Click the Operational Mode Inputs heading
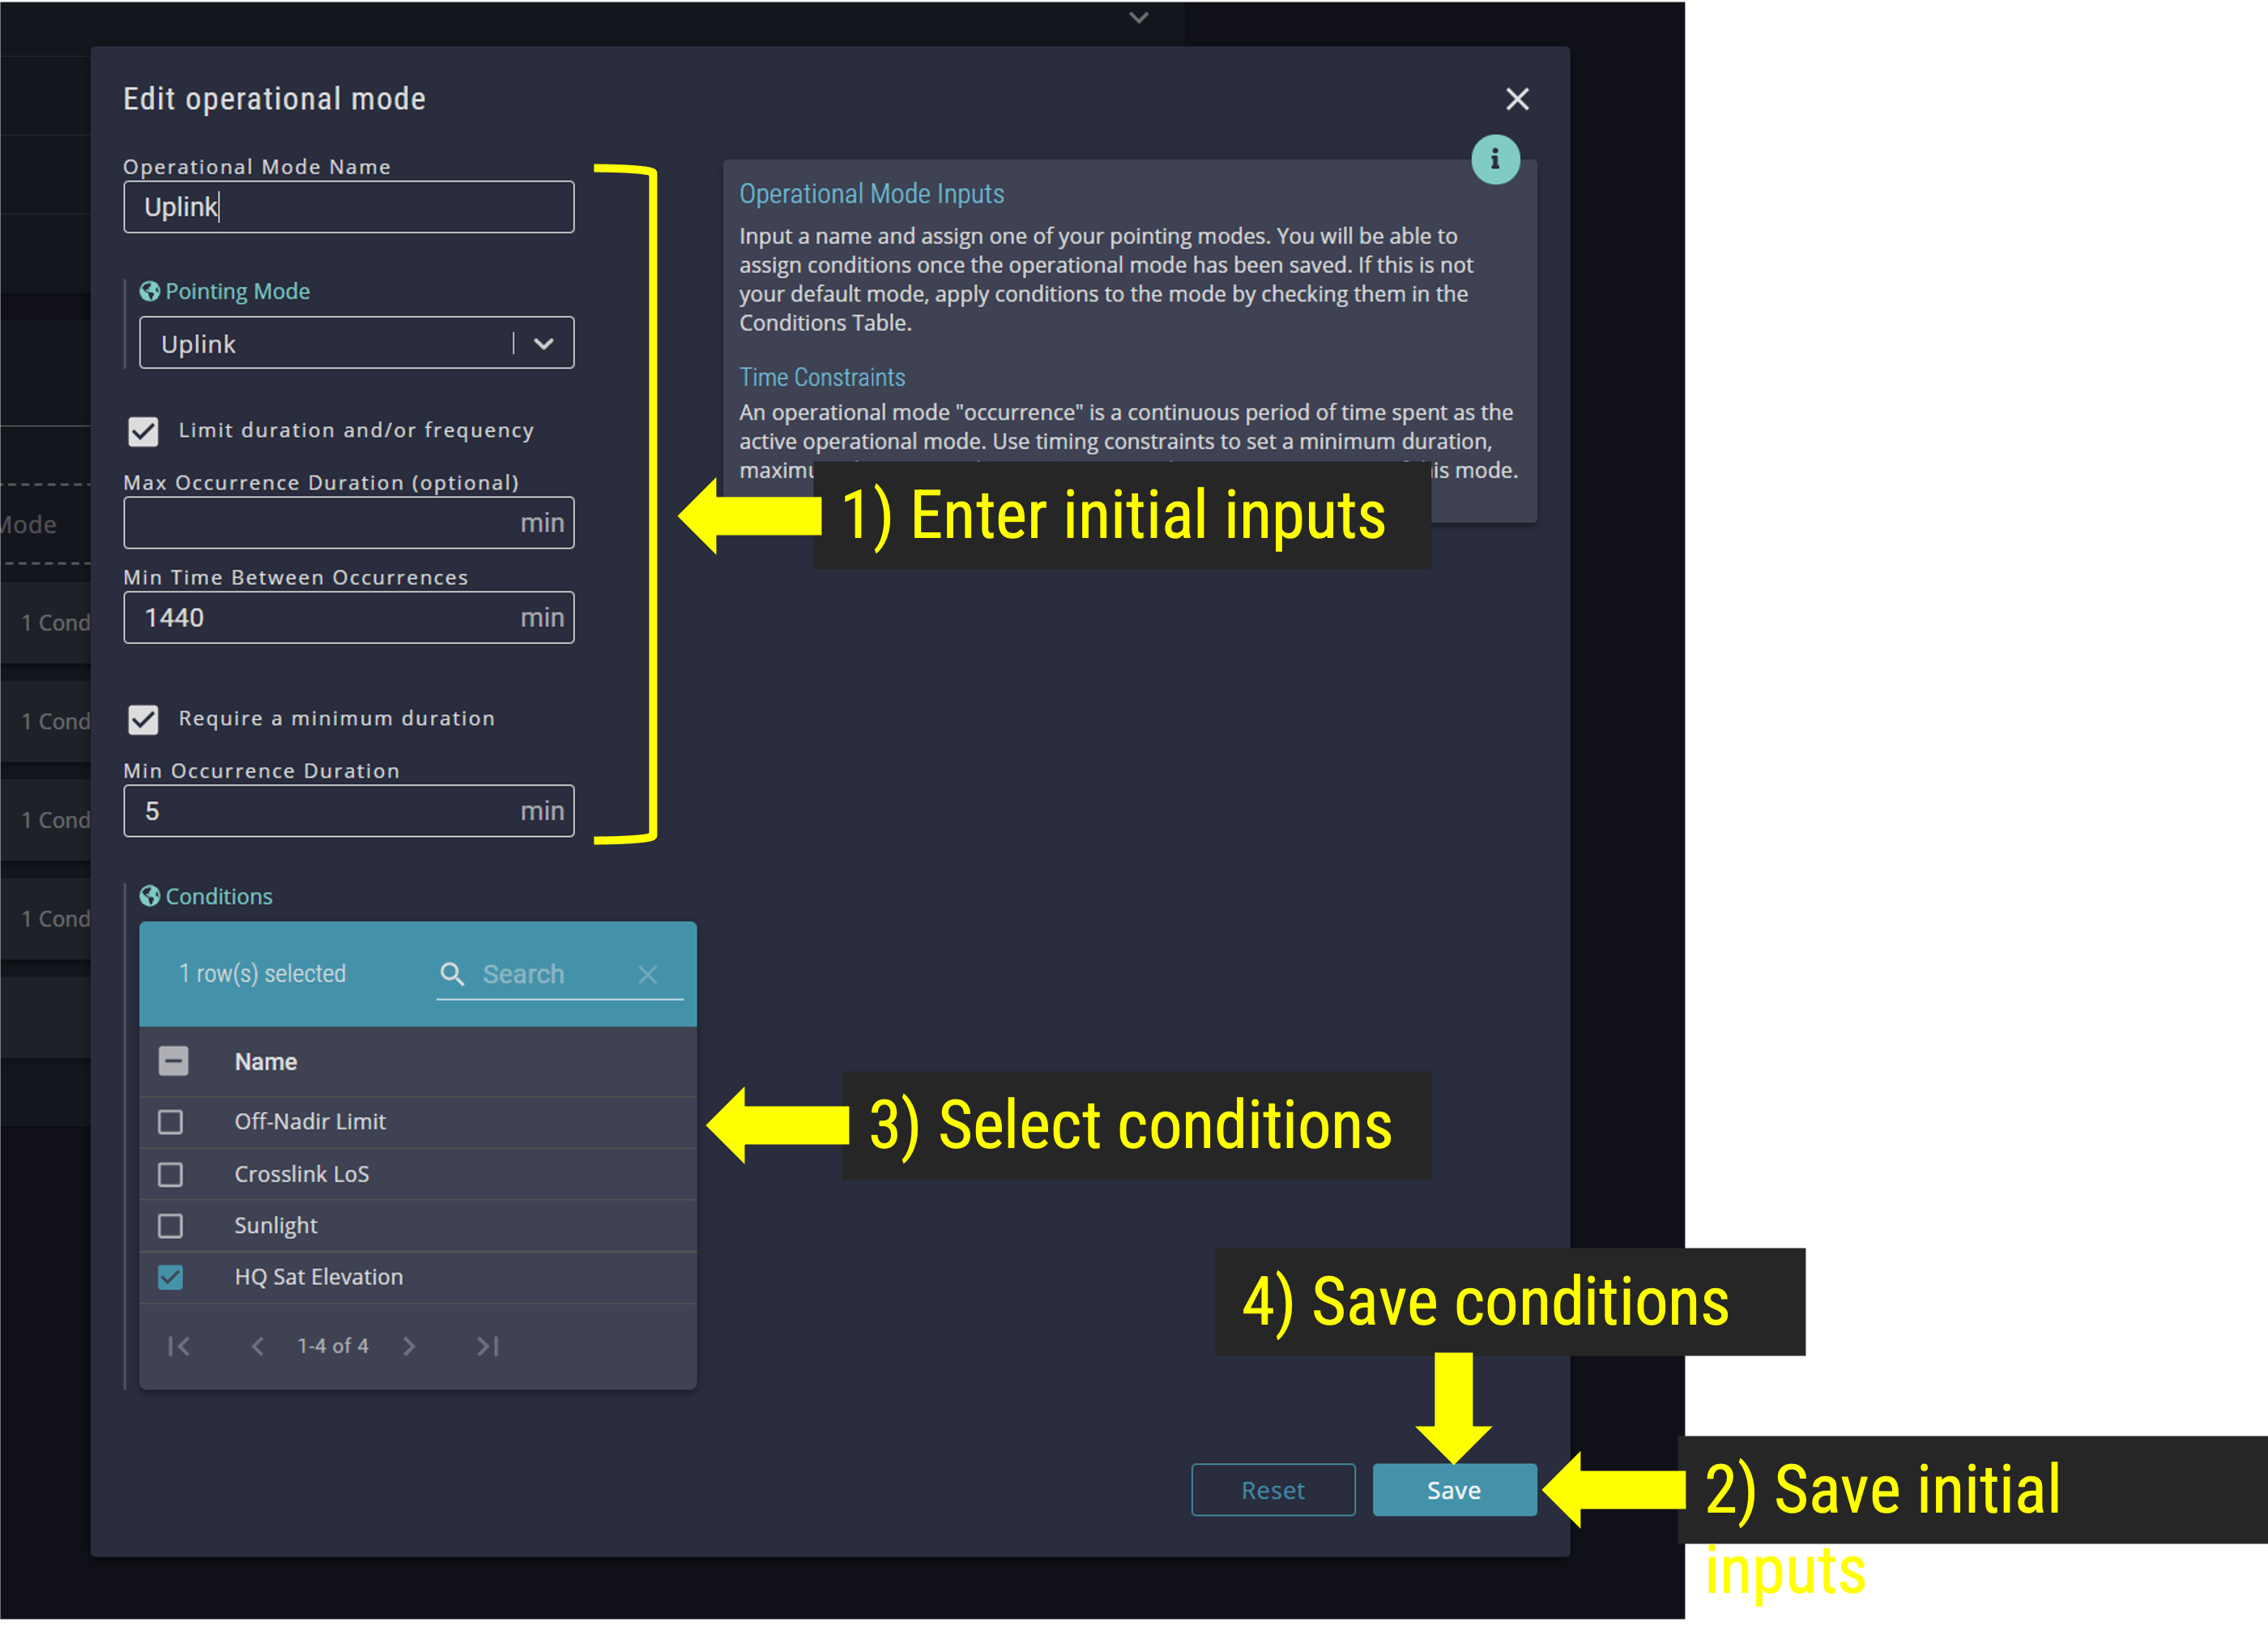This screenshot has width=2268, height=1652. click(x=873, y=194)
